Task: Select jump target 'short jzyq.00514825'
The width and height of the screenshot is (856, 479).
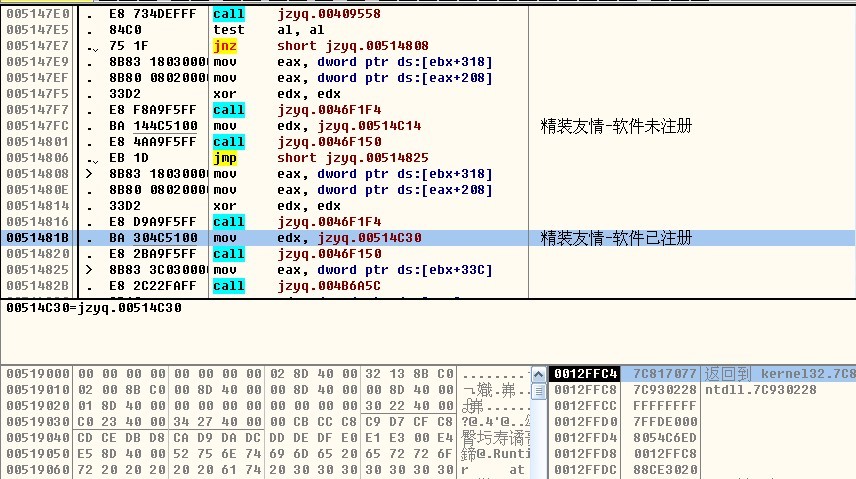Action: click(353, 158)
